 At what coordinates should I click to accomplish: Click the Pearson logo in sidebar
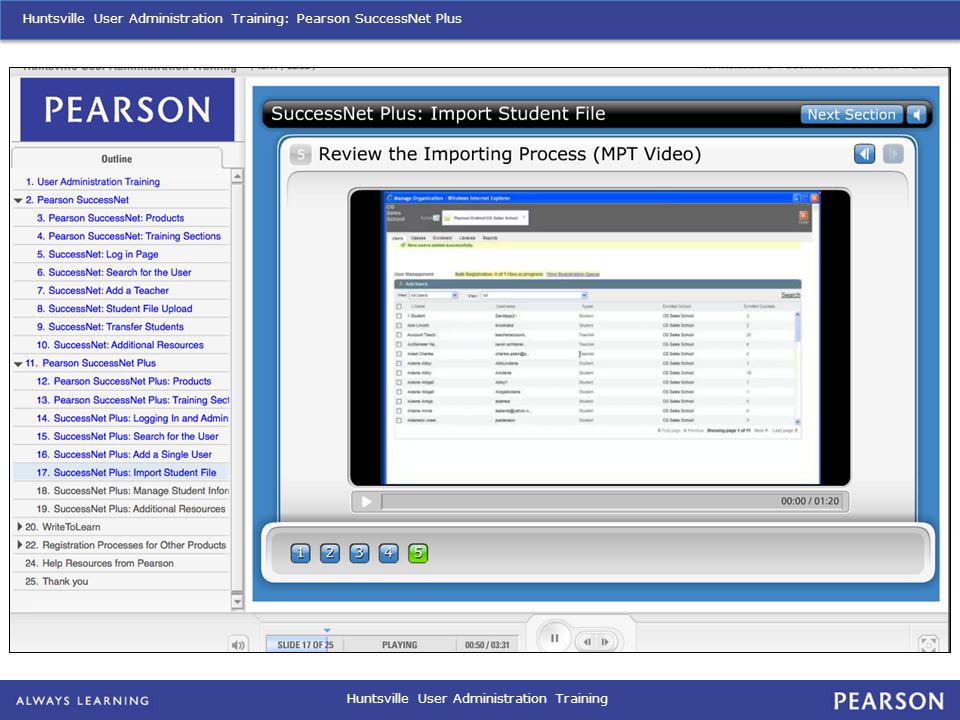click(x=127, y=110)
